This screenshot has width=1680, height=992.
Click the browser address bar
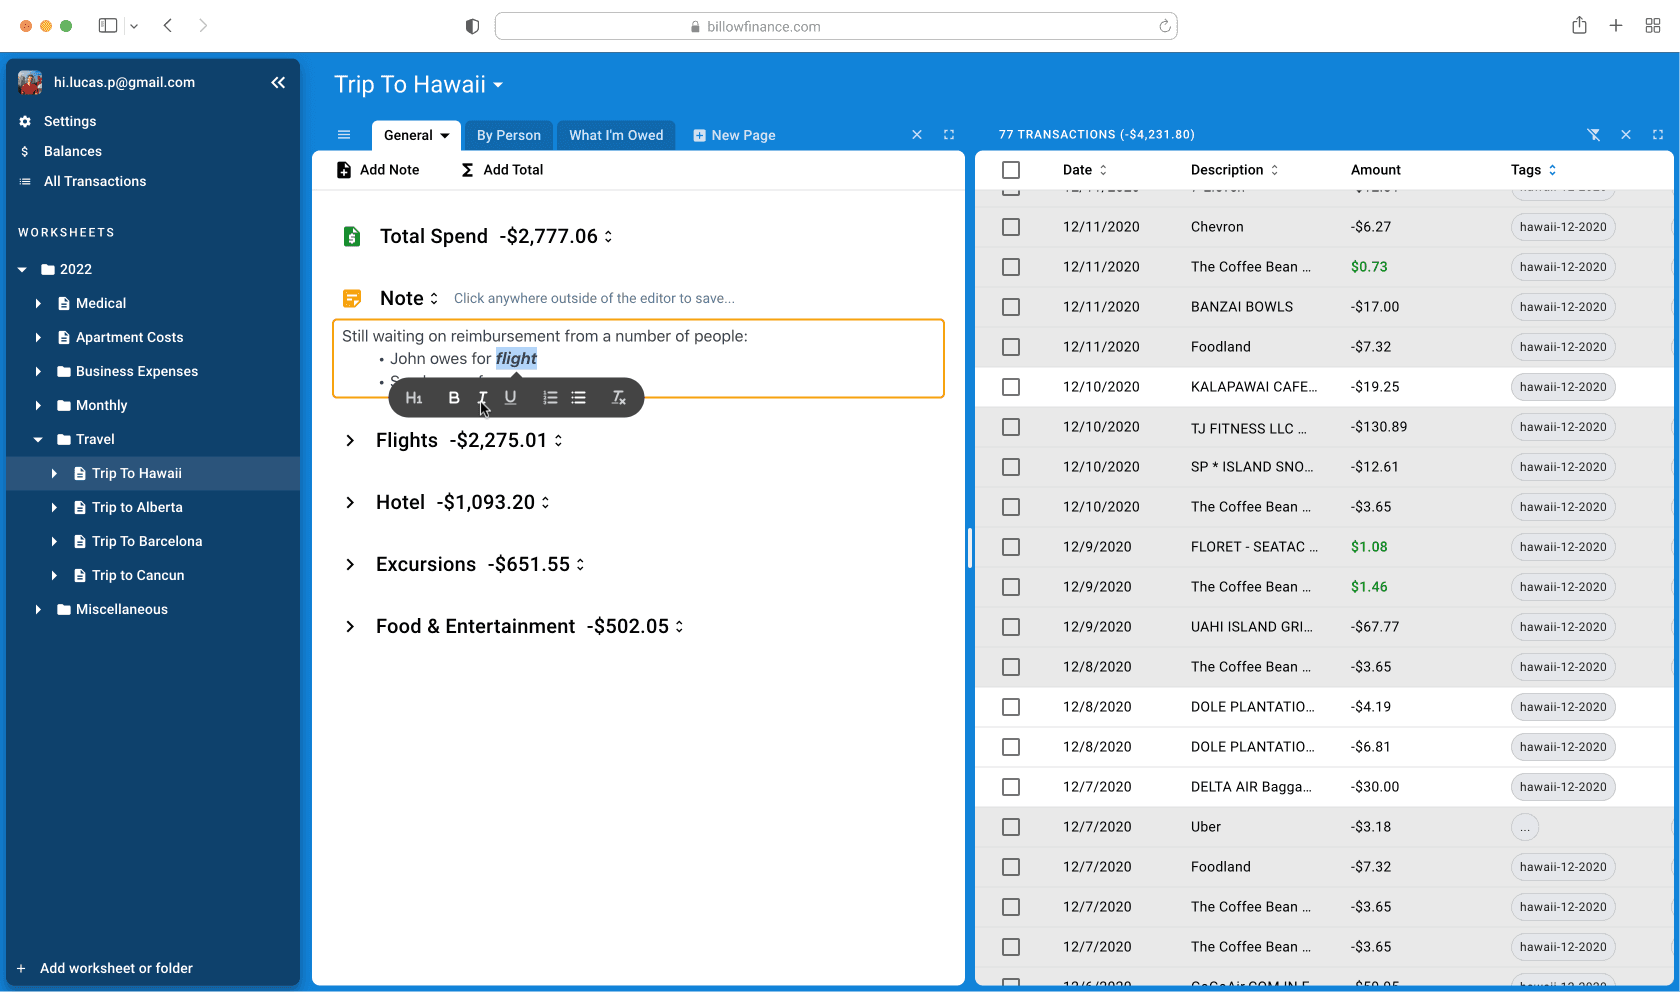tap(835, 26)
